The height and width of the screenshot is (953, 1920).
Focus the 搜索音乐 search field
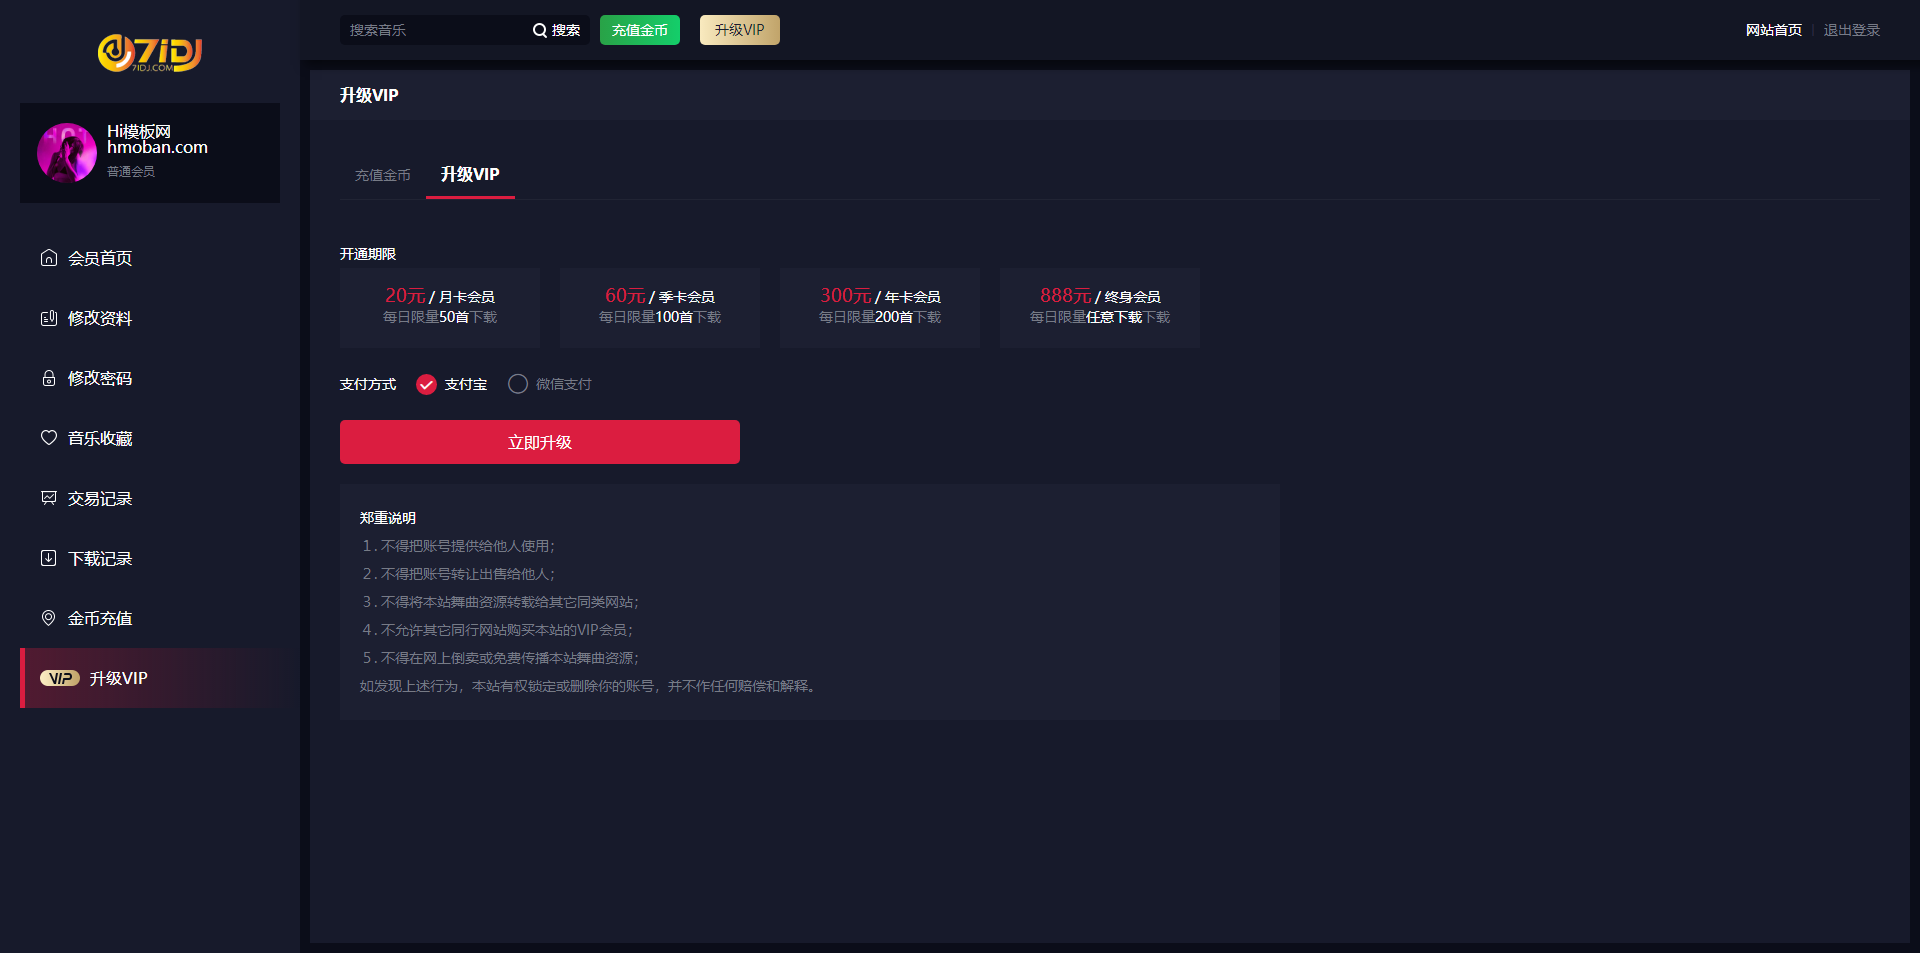435,30
